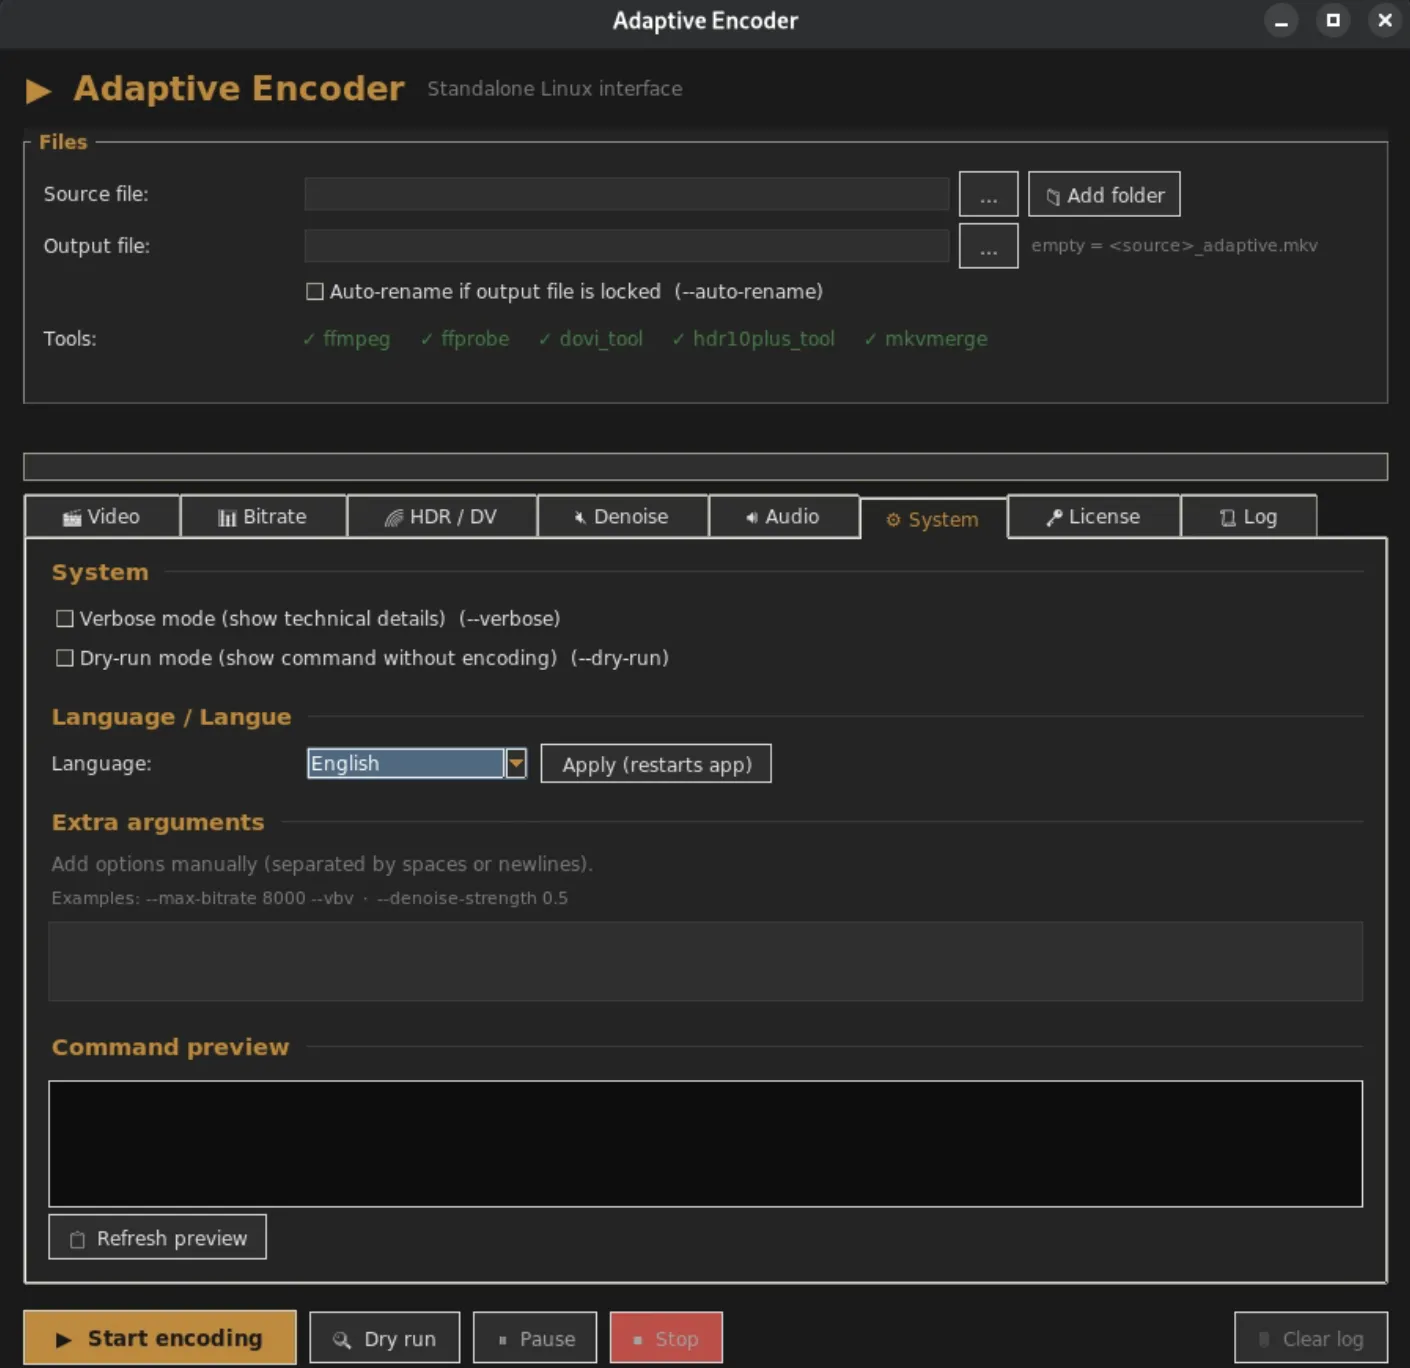This screenshot has height=1368, width=1410.
Task: Click the folder icon in Add folder
Action: (x=1052, y=196)
